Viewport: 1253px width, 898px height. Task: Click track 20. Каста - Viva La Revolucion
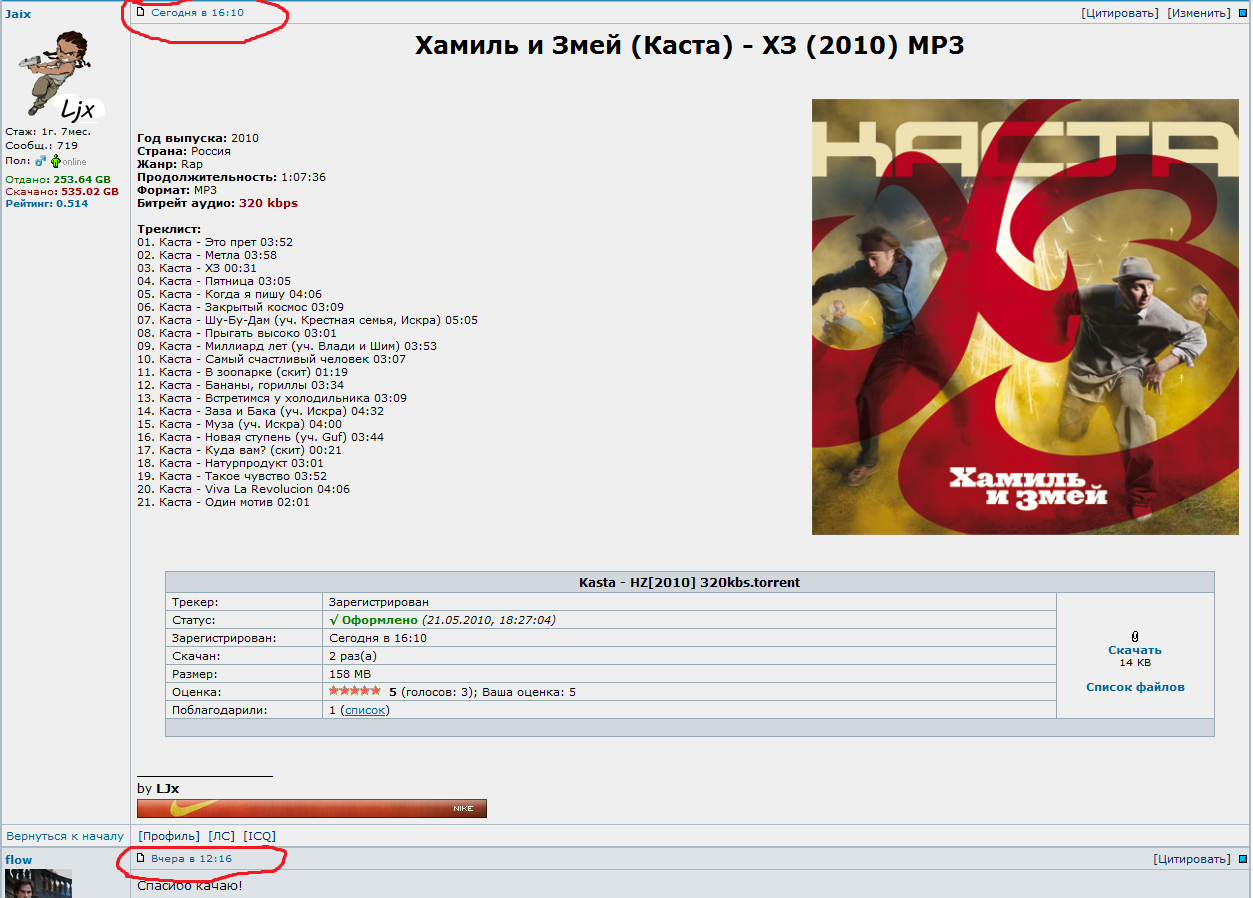click(x=243, y=489)
